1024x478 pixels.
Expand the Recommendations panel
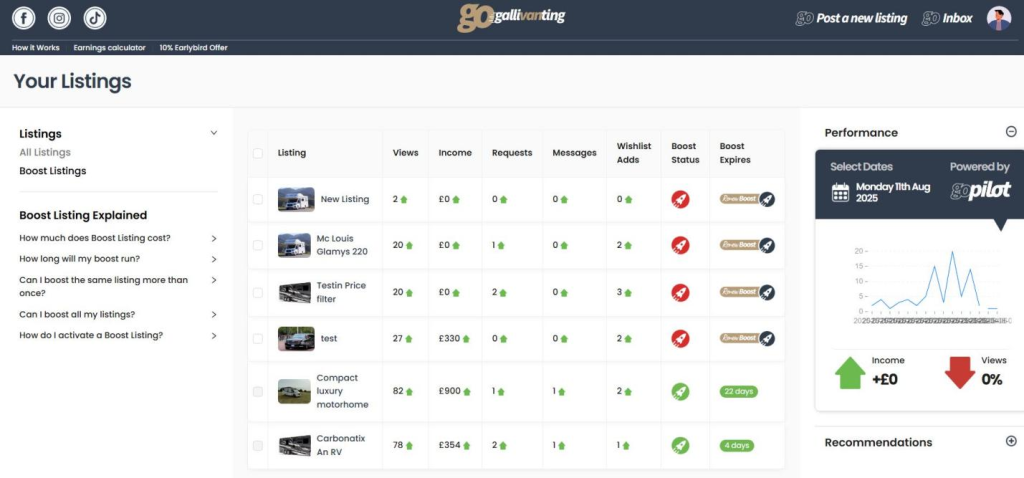coord(1011,441)
